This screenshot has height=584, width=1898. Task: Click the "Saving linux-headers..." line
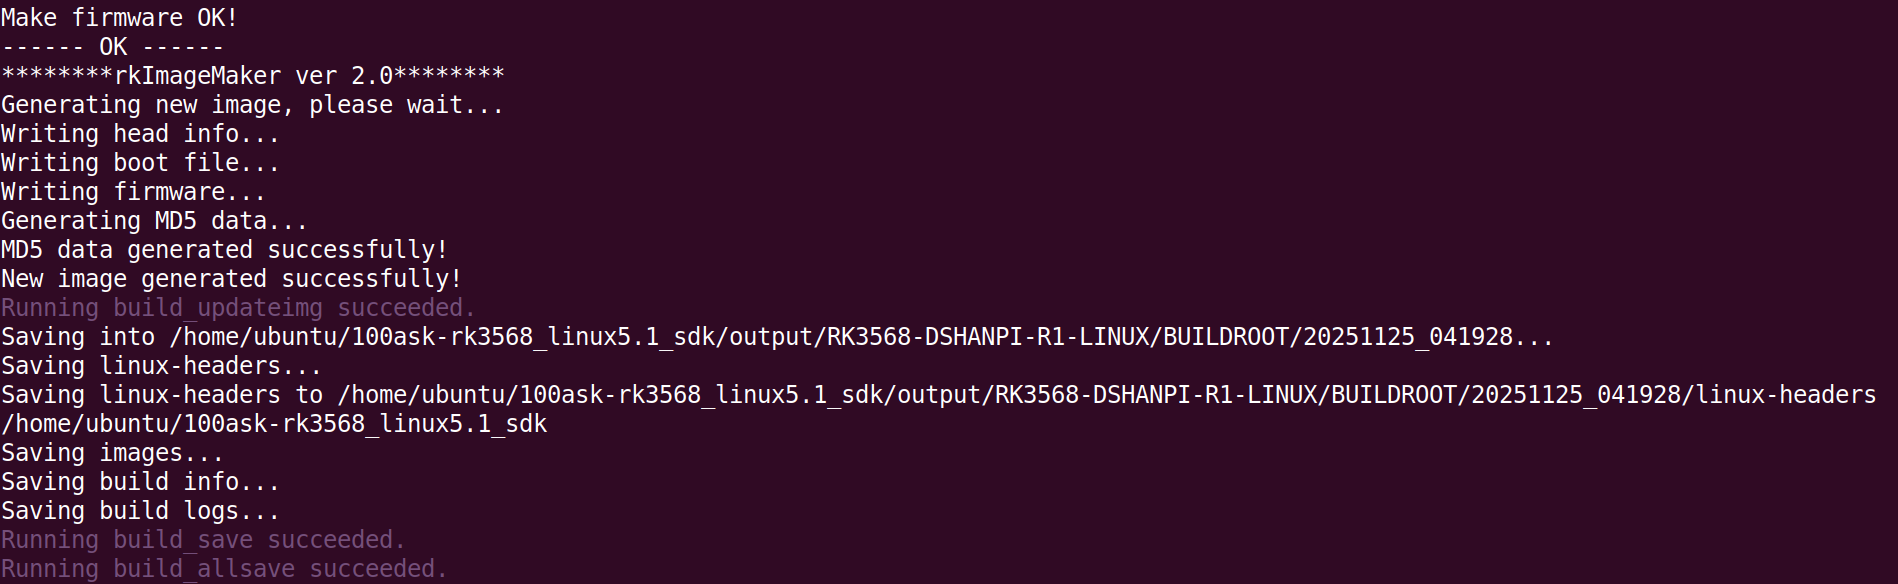[161, 366]
